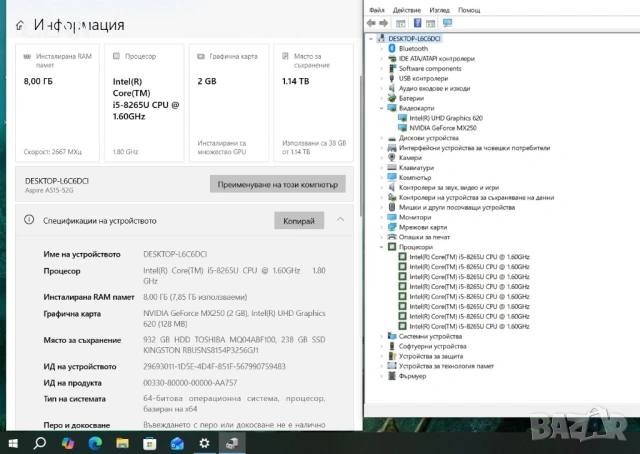Open Windows Start menu on taskbar
Image resolution: width=640 pixels, height=454 pixels.
[x=13, y=443]
